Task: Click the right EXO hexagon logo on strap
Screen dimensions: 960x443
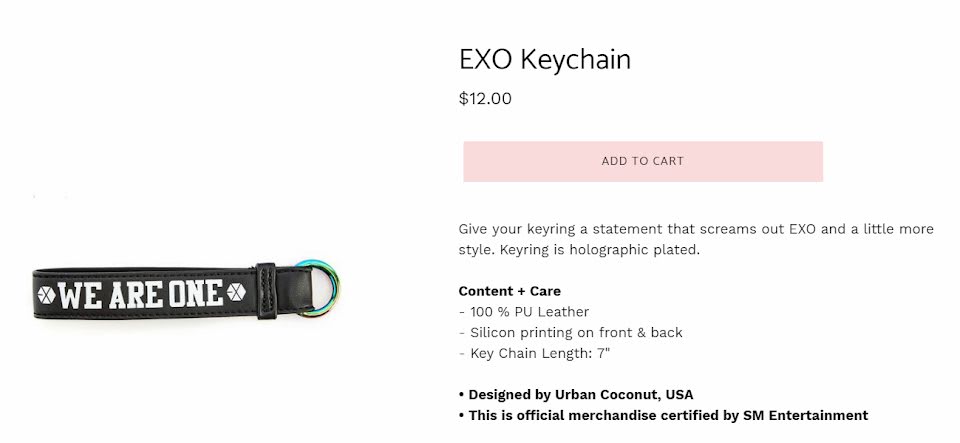Action: click(236, 292)
